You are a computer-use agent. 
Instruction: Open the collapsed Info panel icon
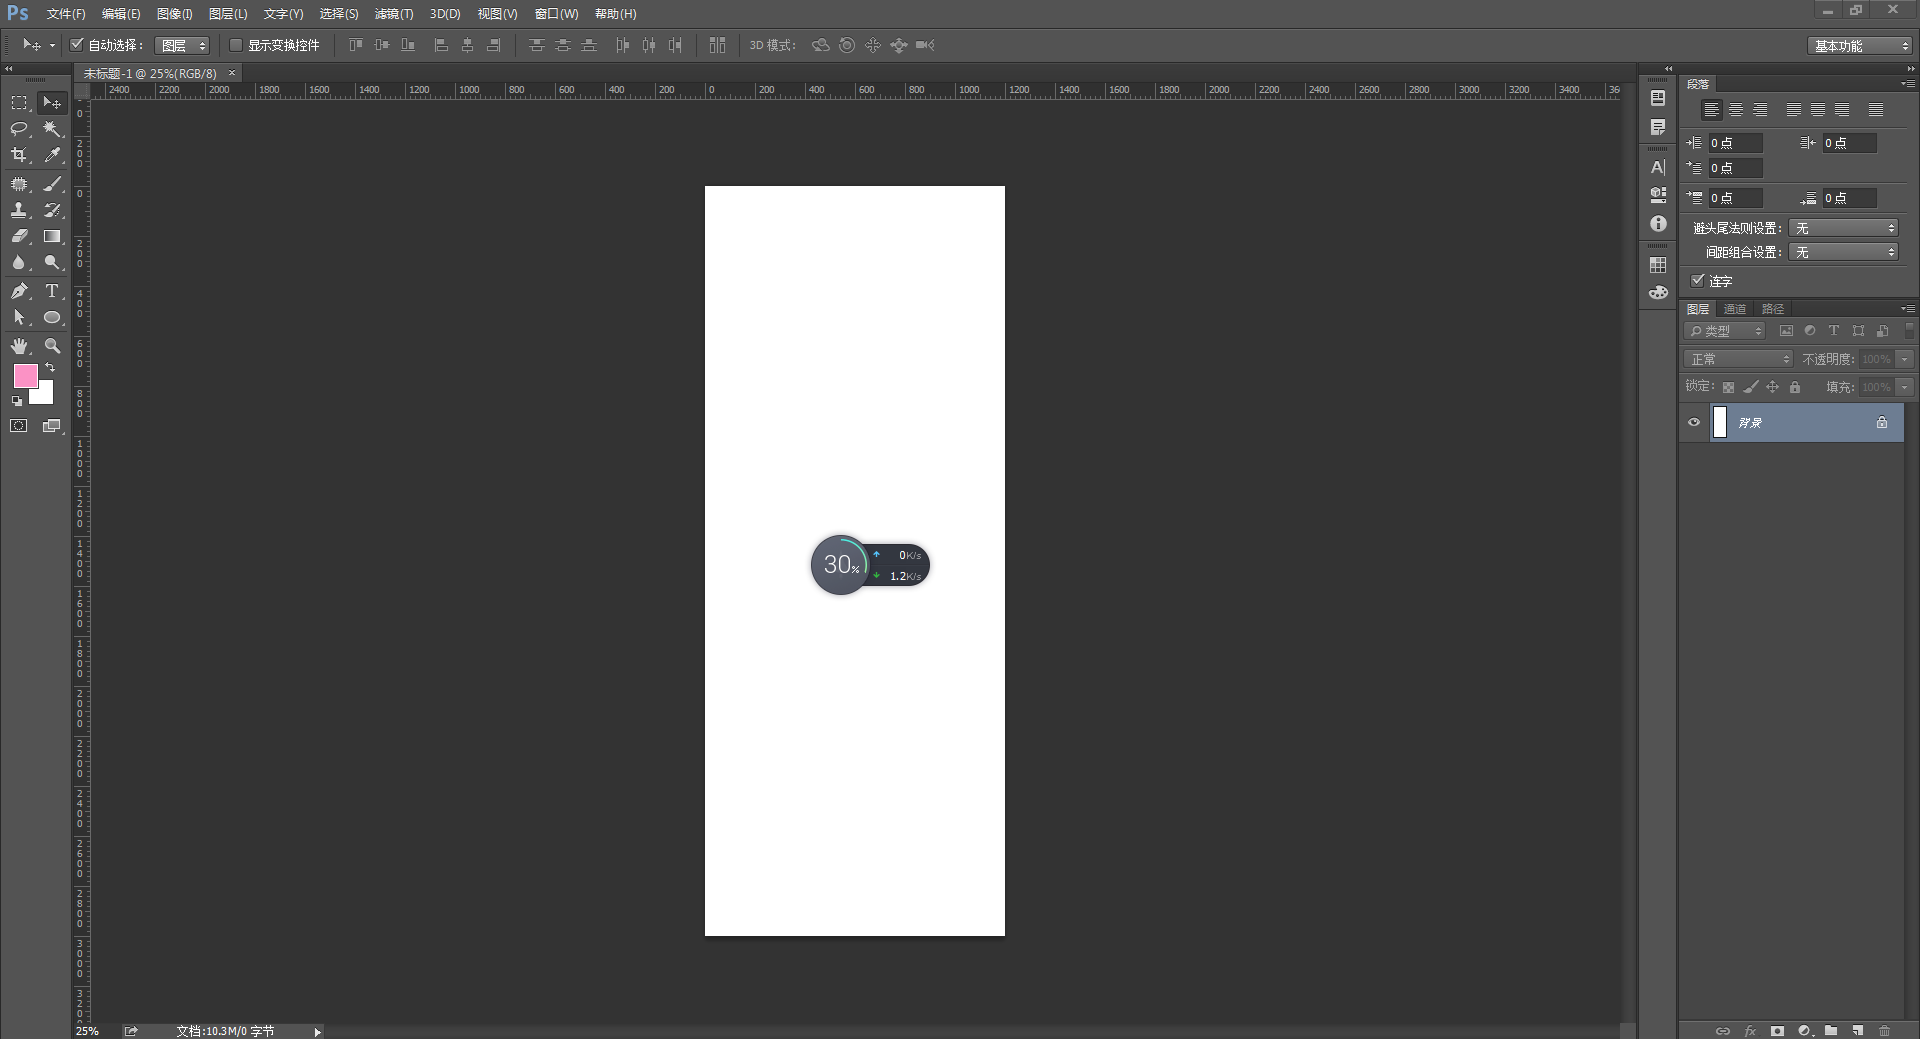(1658, 224)
